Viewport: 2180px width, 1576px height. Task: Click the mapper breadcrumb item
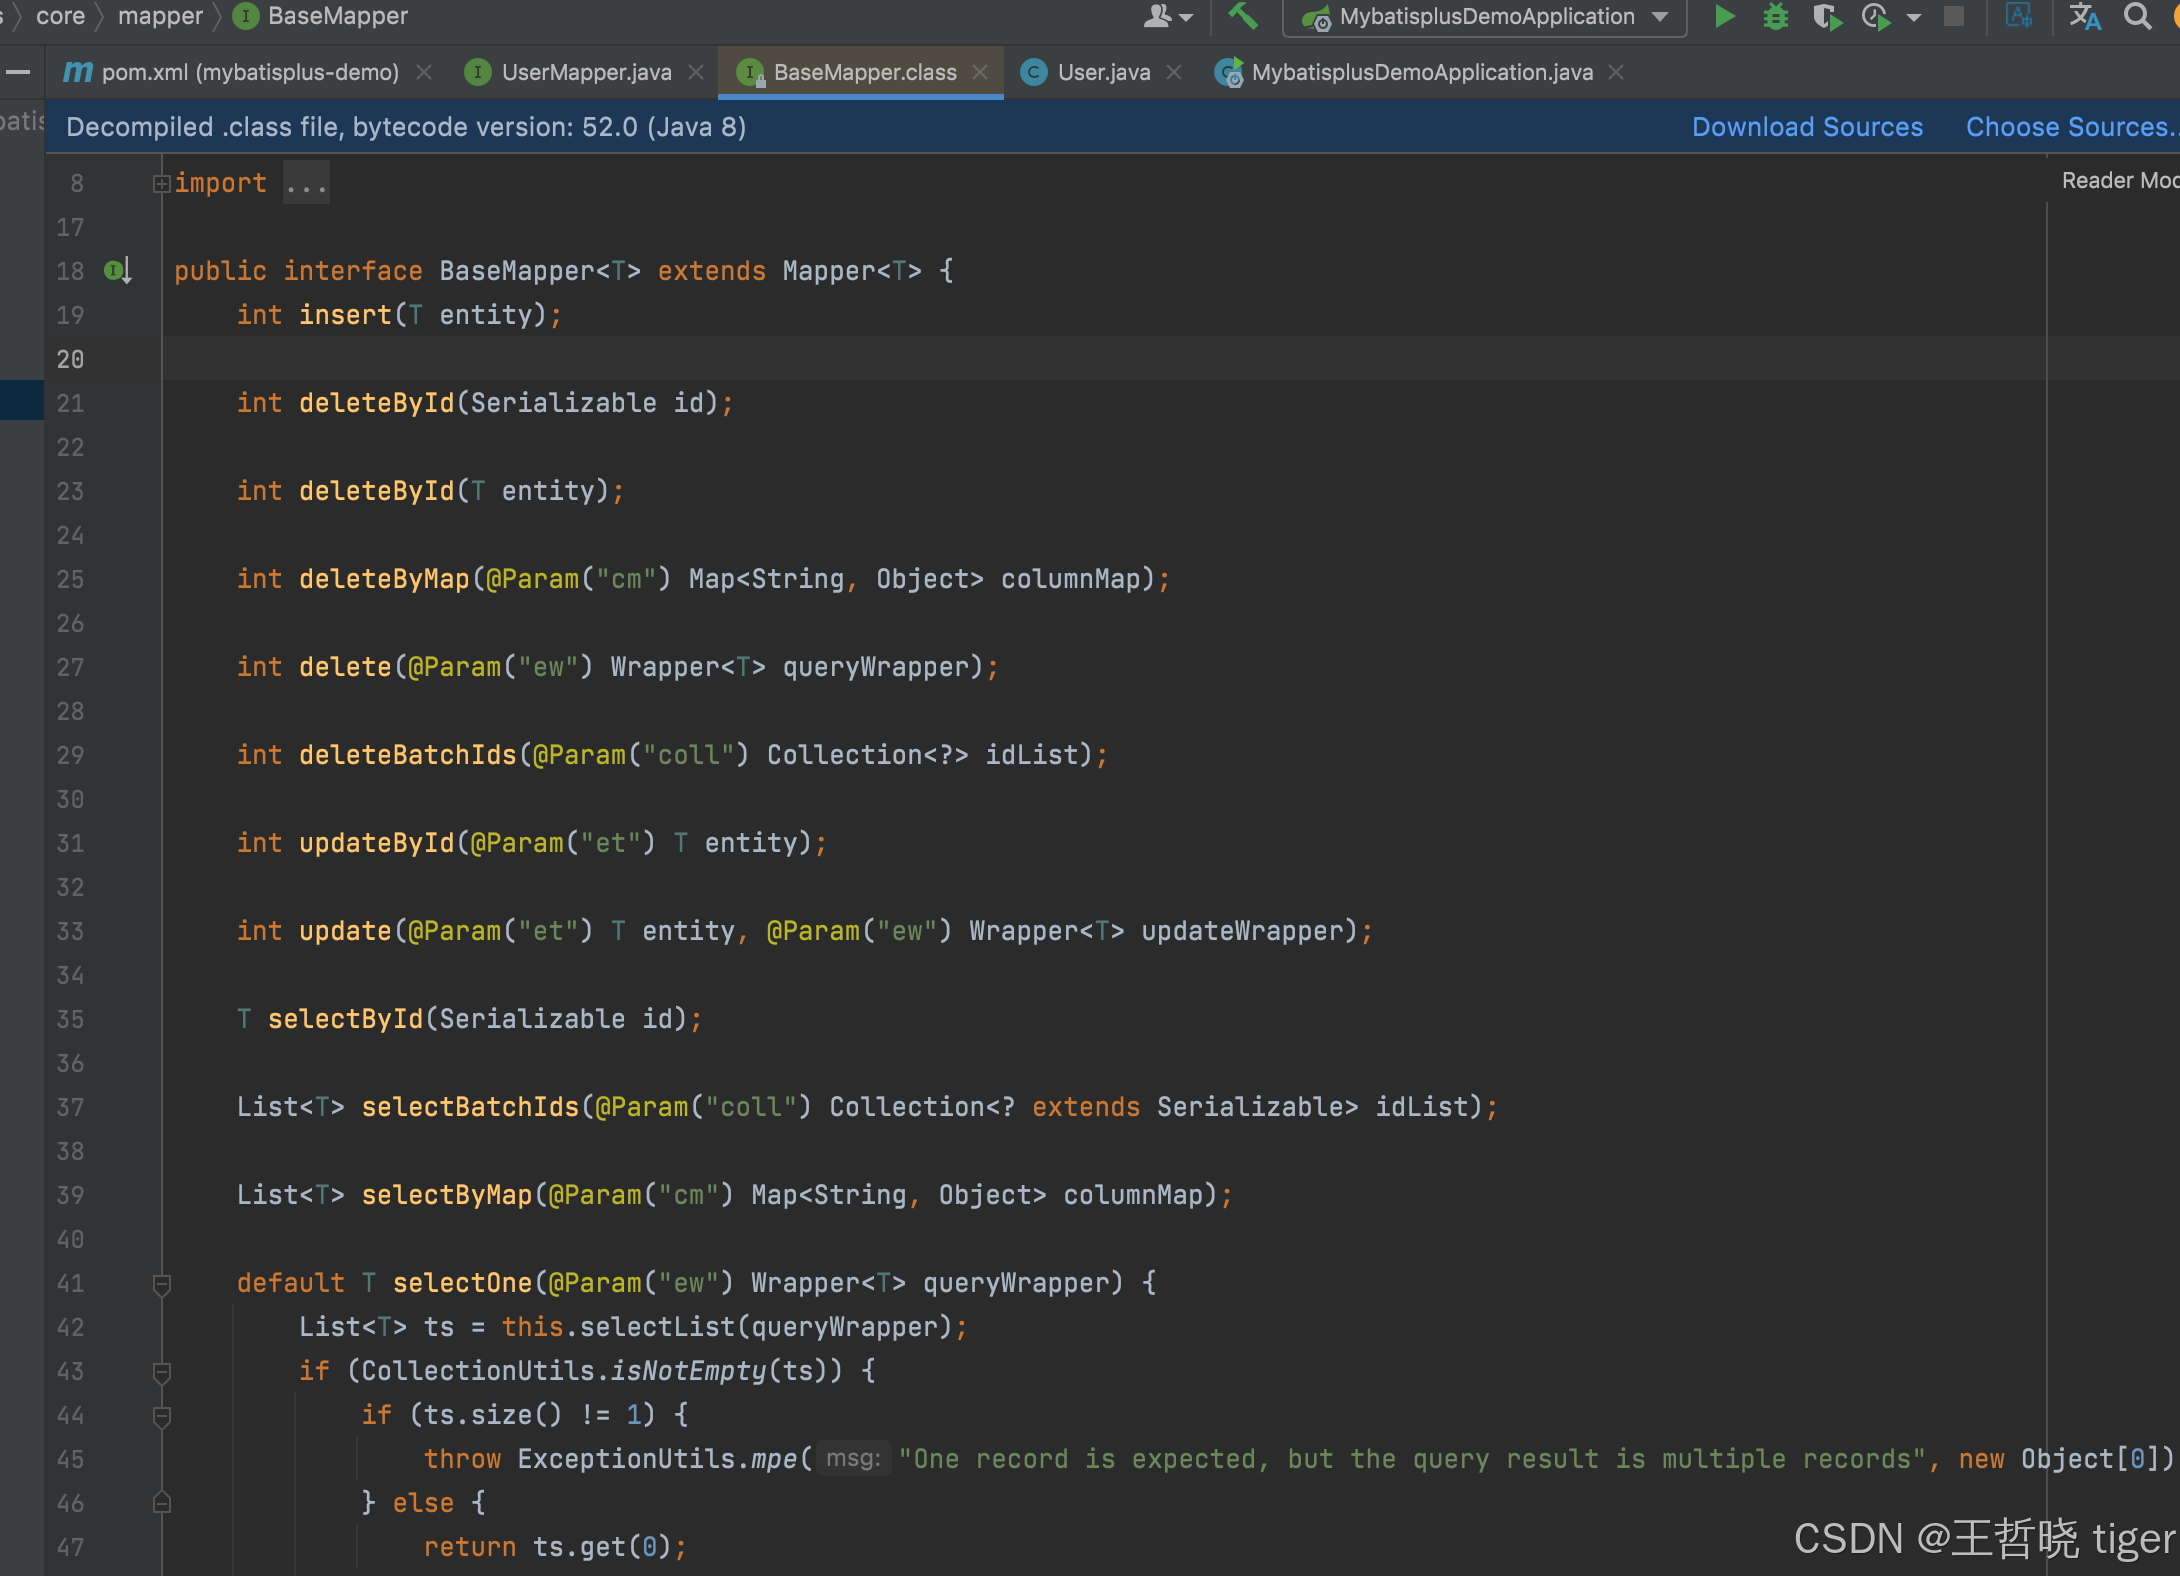[x=160, y=16]
